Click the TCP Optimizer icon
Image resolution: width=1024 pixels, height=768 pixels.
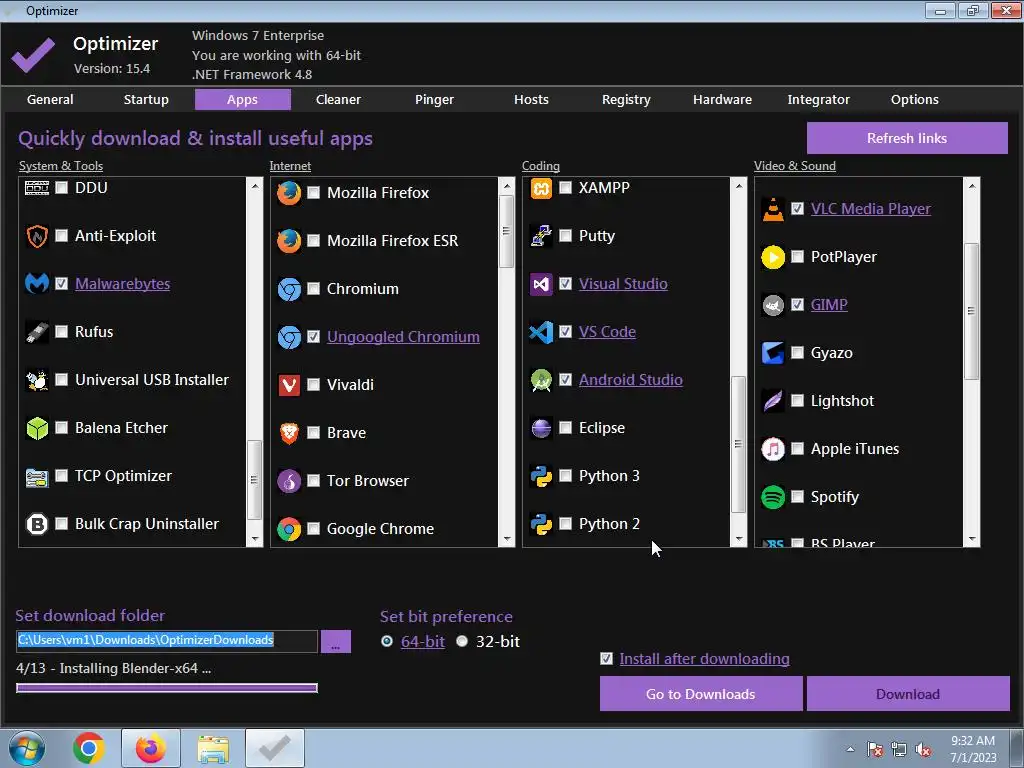coord(37,476)
